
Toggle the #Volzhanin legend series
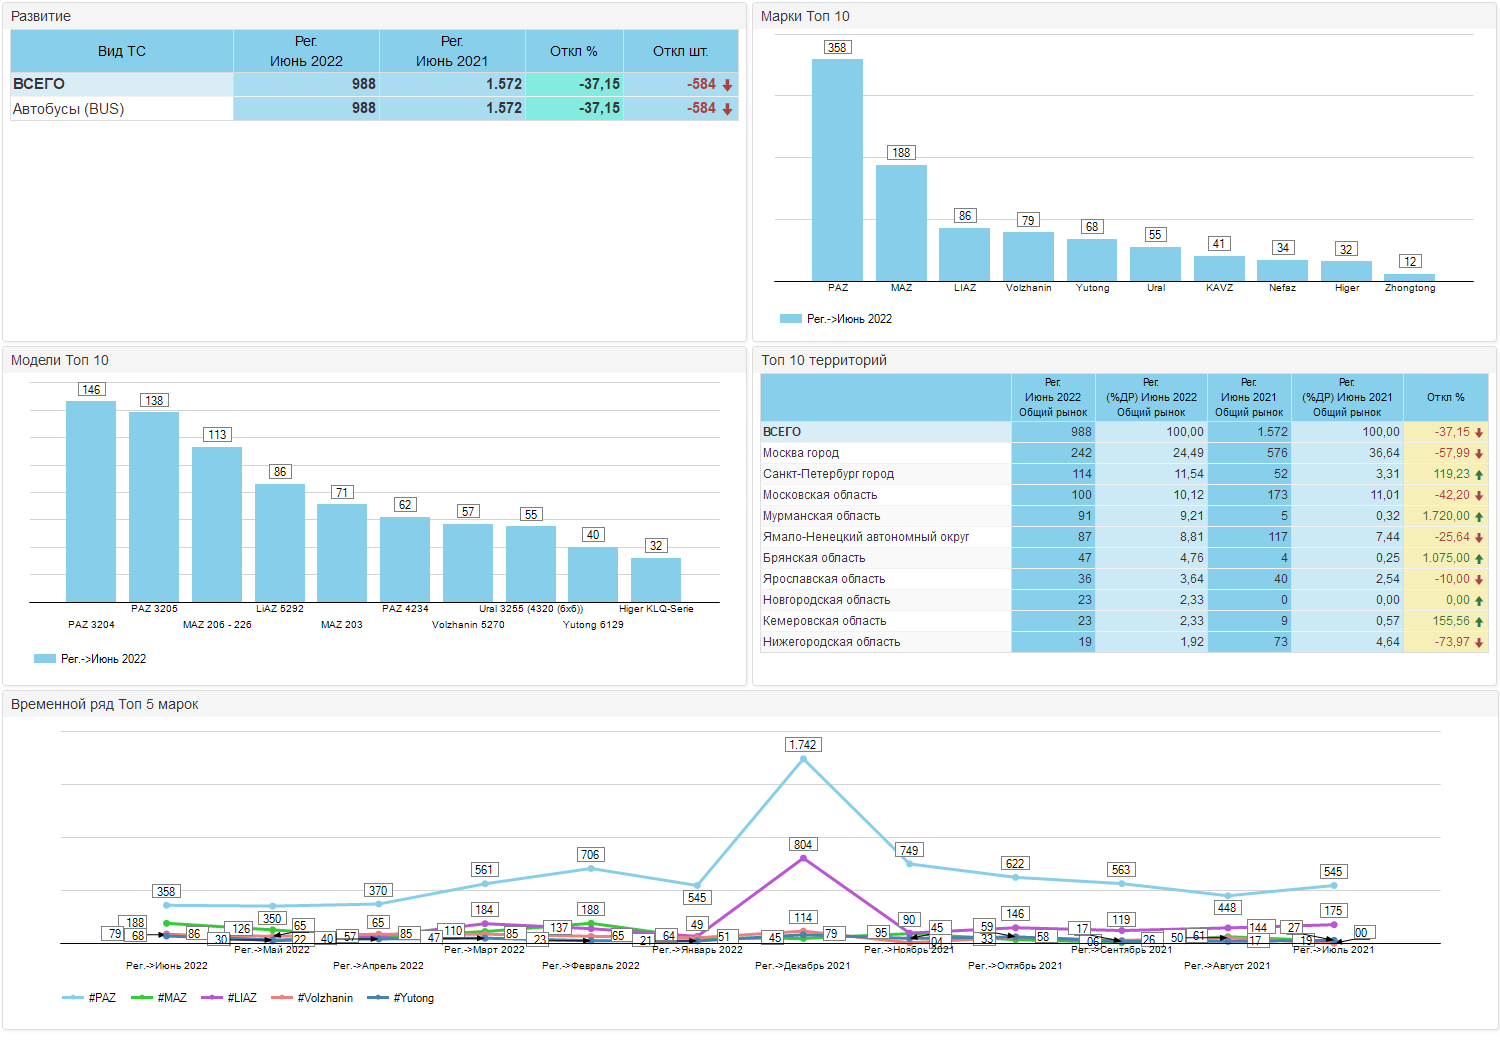pos(312,998)
